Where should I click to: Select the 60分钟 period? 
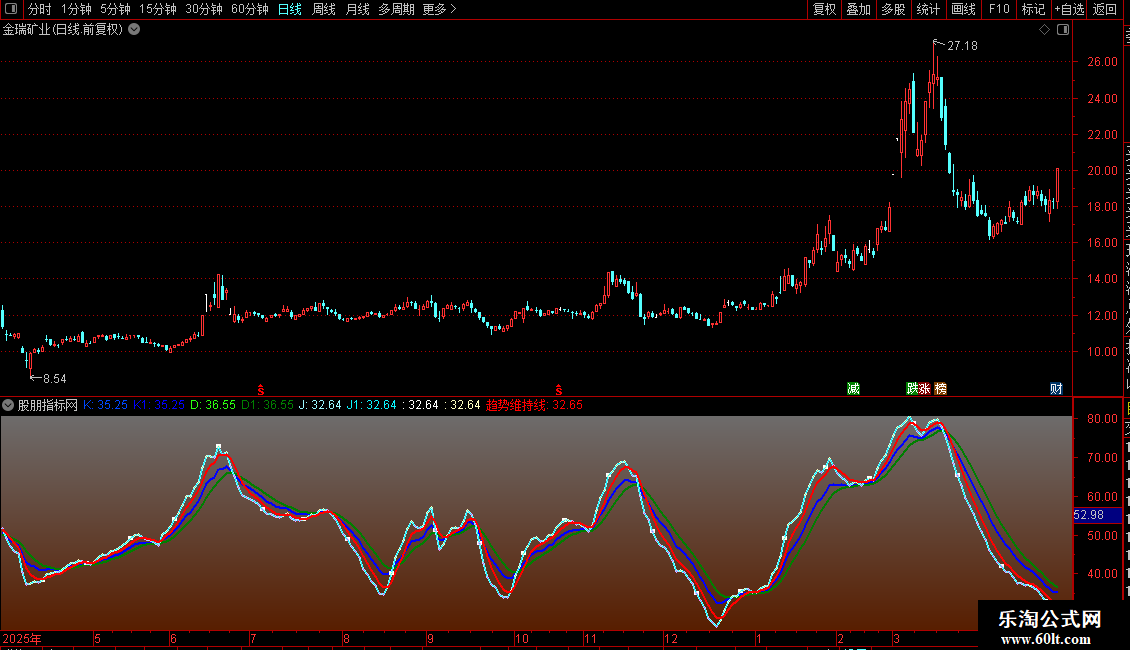coord(250,9)
